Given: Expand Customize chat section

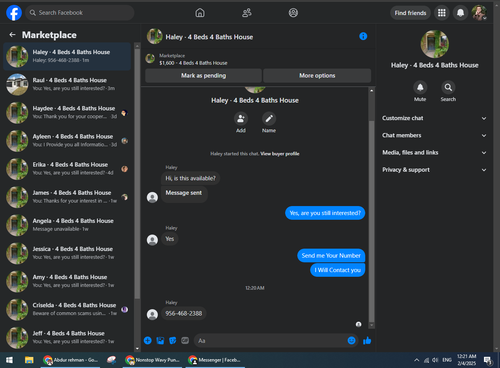Looking at the screenshot, I should coord(434,118).
